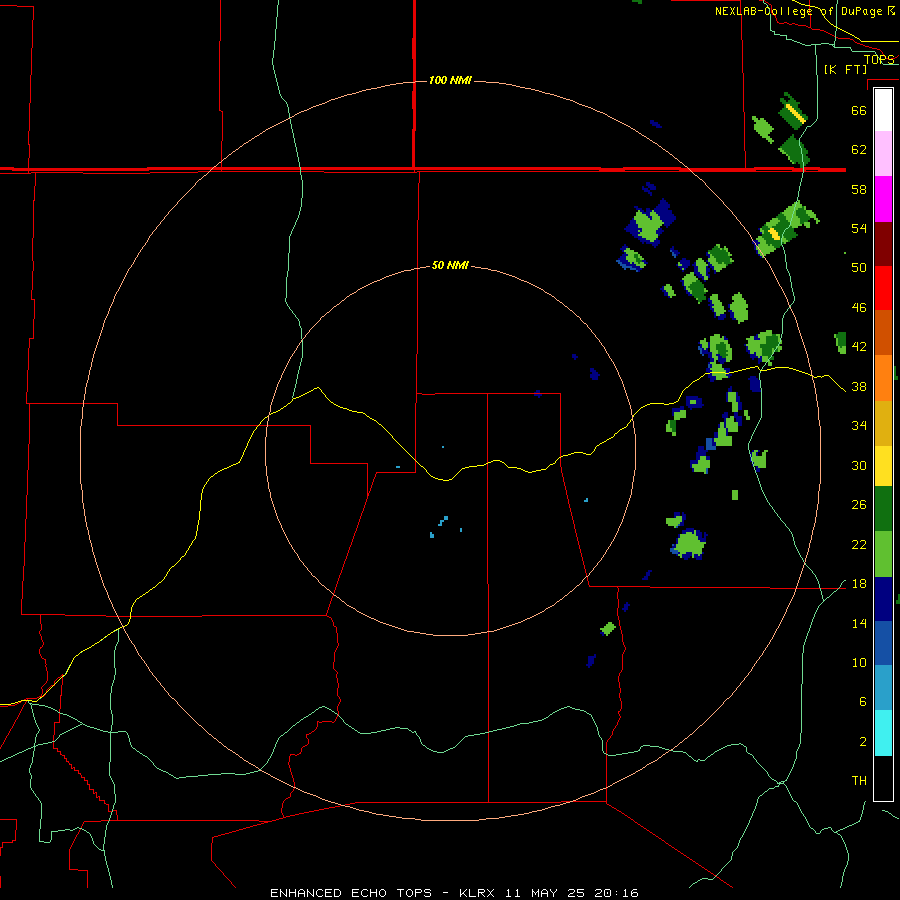
Task: Click the yellow legend swatch near 30
Action: click(x=883, y=466)
